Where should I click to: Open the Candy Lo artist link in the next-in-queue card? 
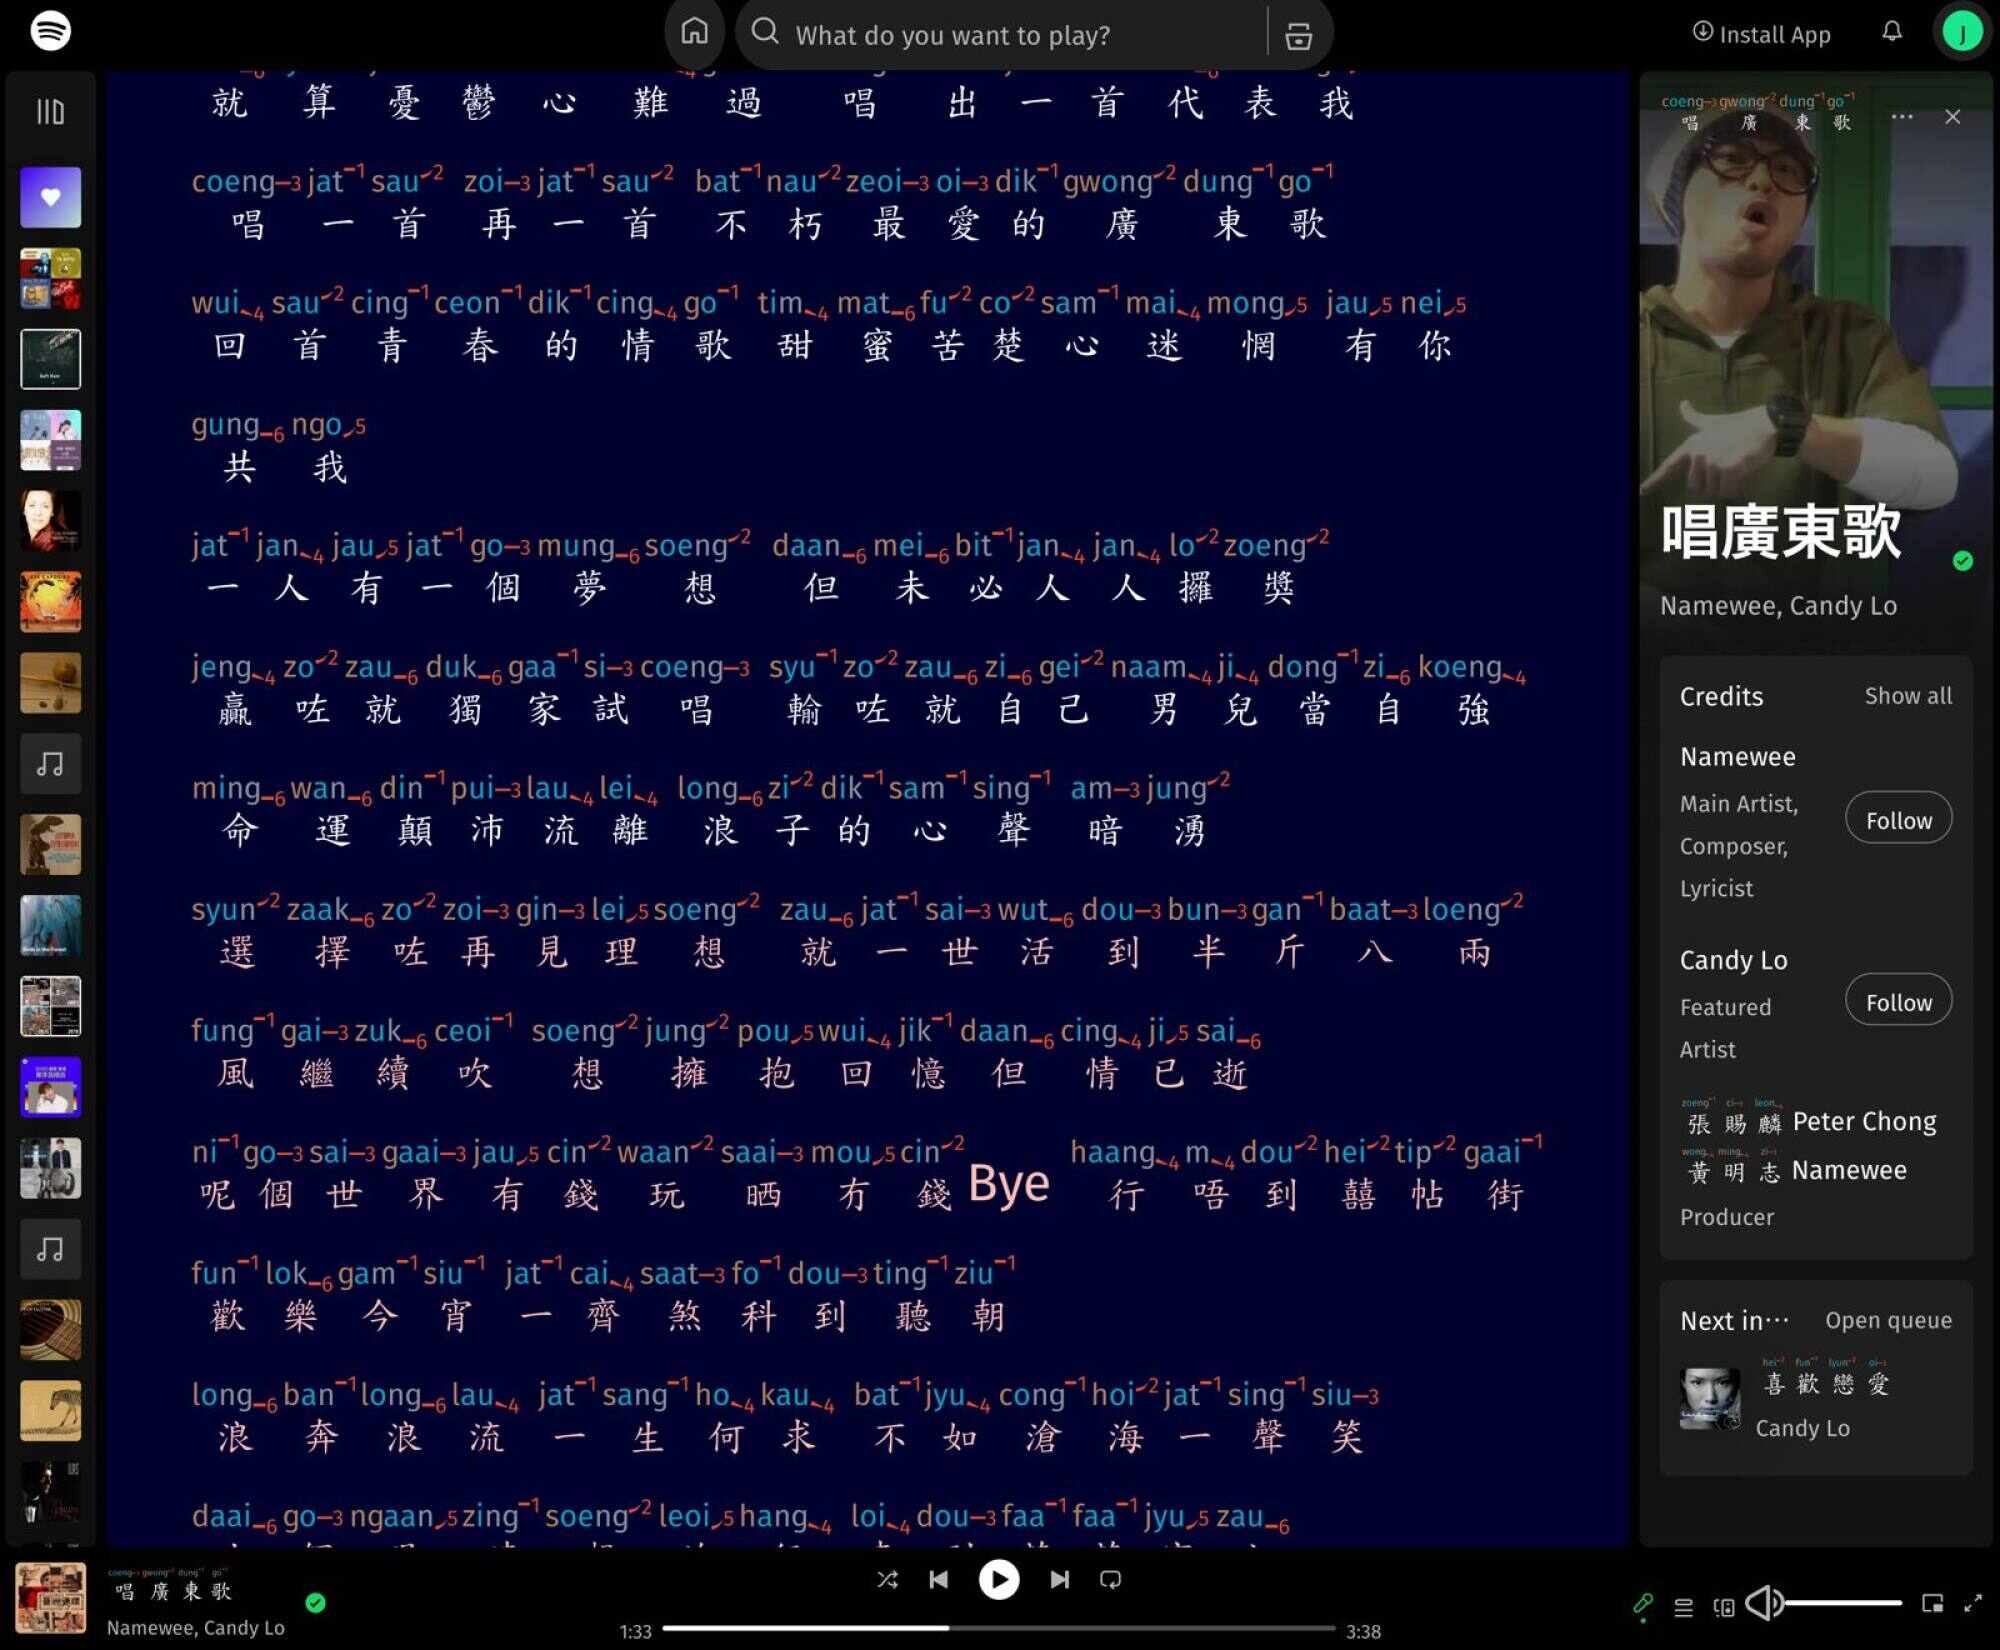pos(1802,1428)
